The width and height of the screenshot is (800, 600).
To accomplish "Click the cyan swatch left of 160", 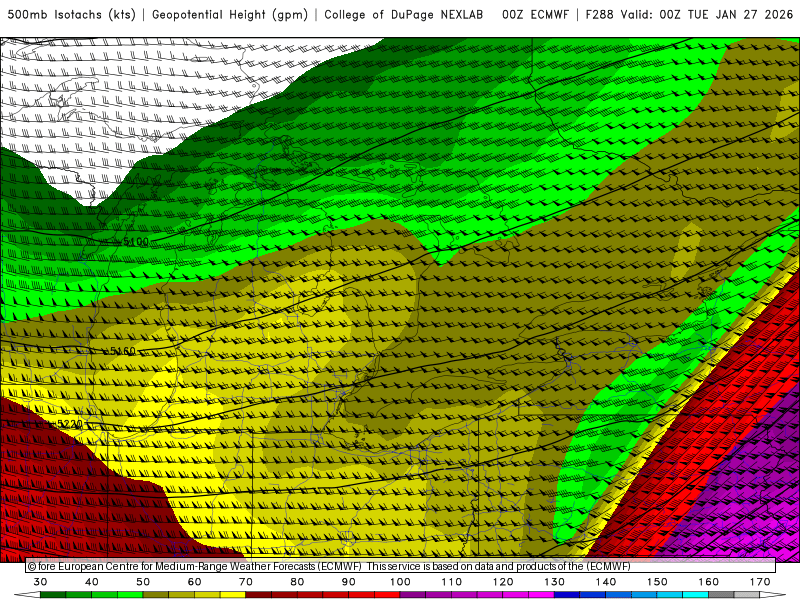I will (x=695, y=595).
